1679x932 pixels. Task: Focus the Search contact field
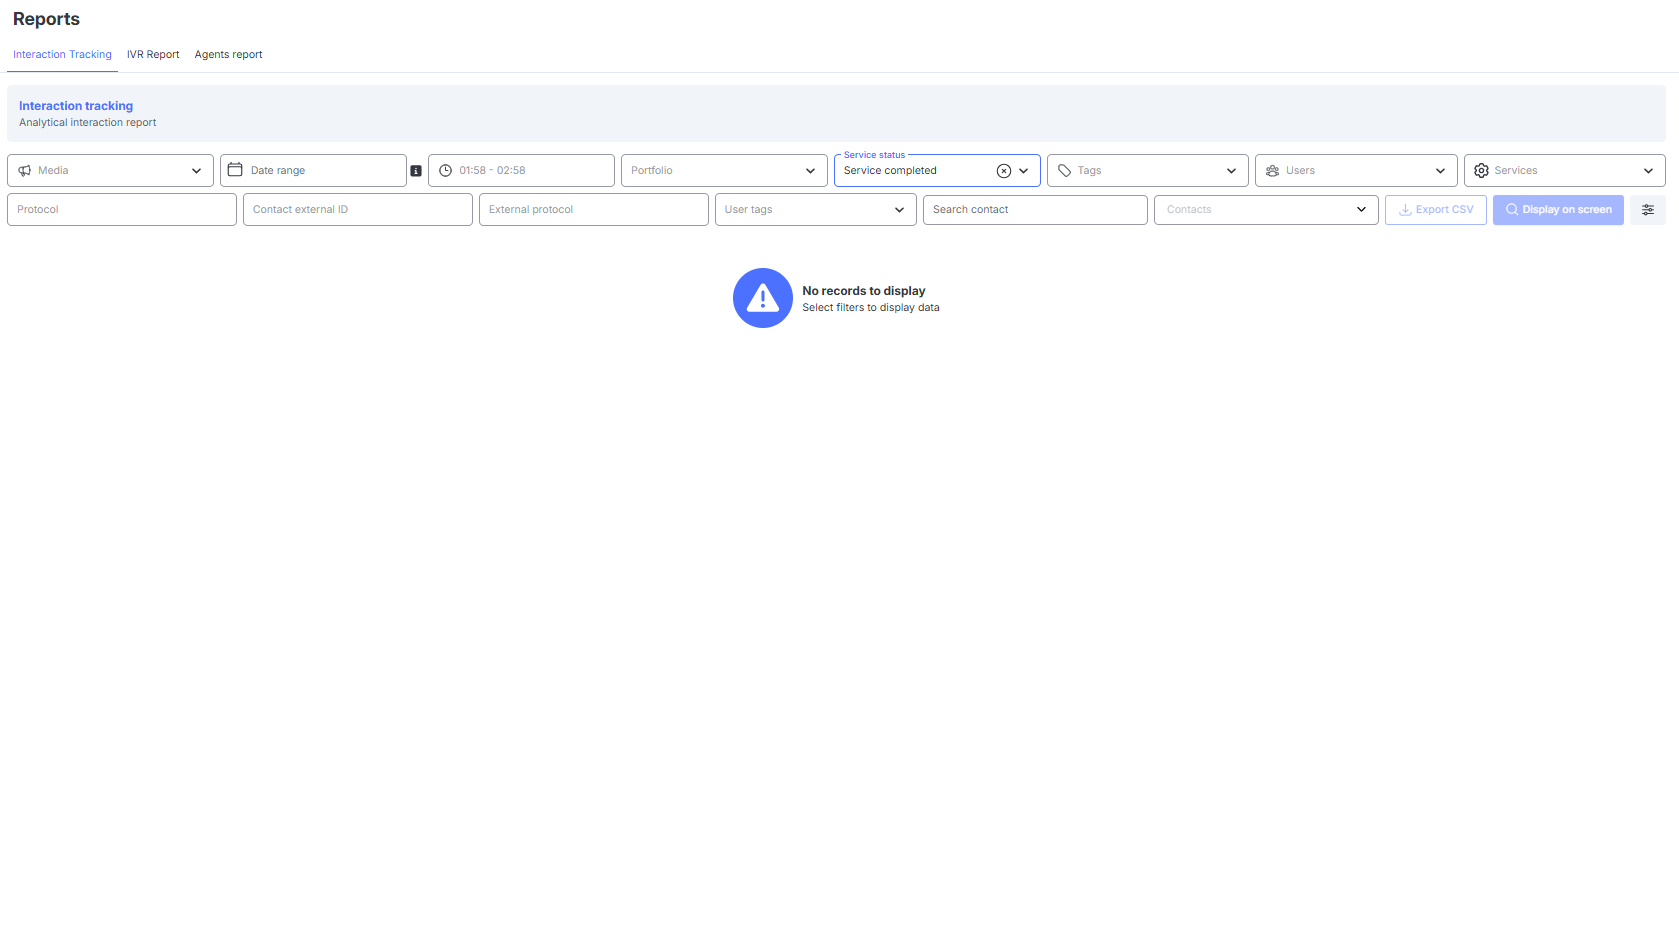tap(1035, 210)
